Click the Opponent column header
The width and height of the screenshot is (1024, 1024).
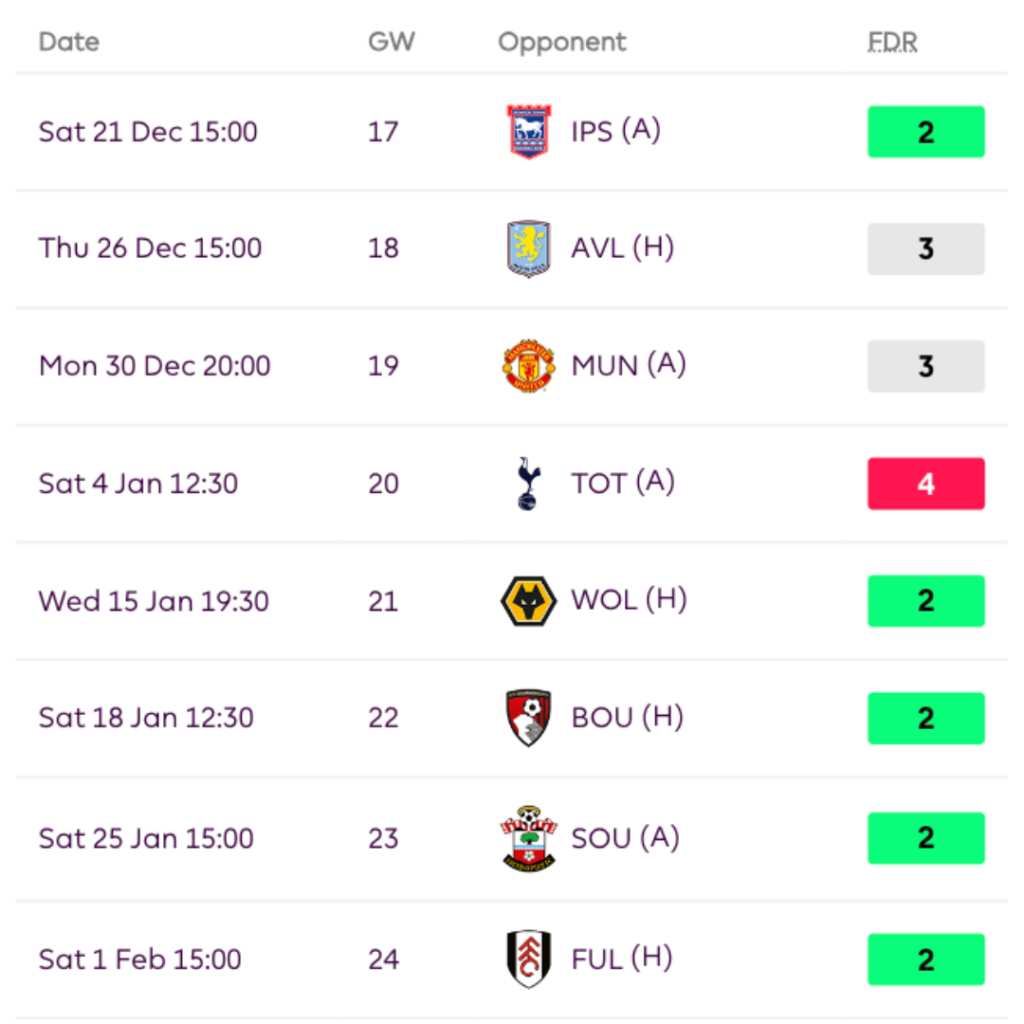click(562, 42)
